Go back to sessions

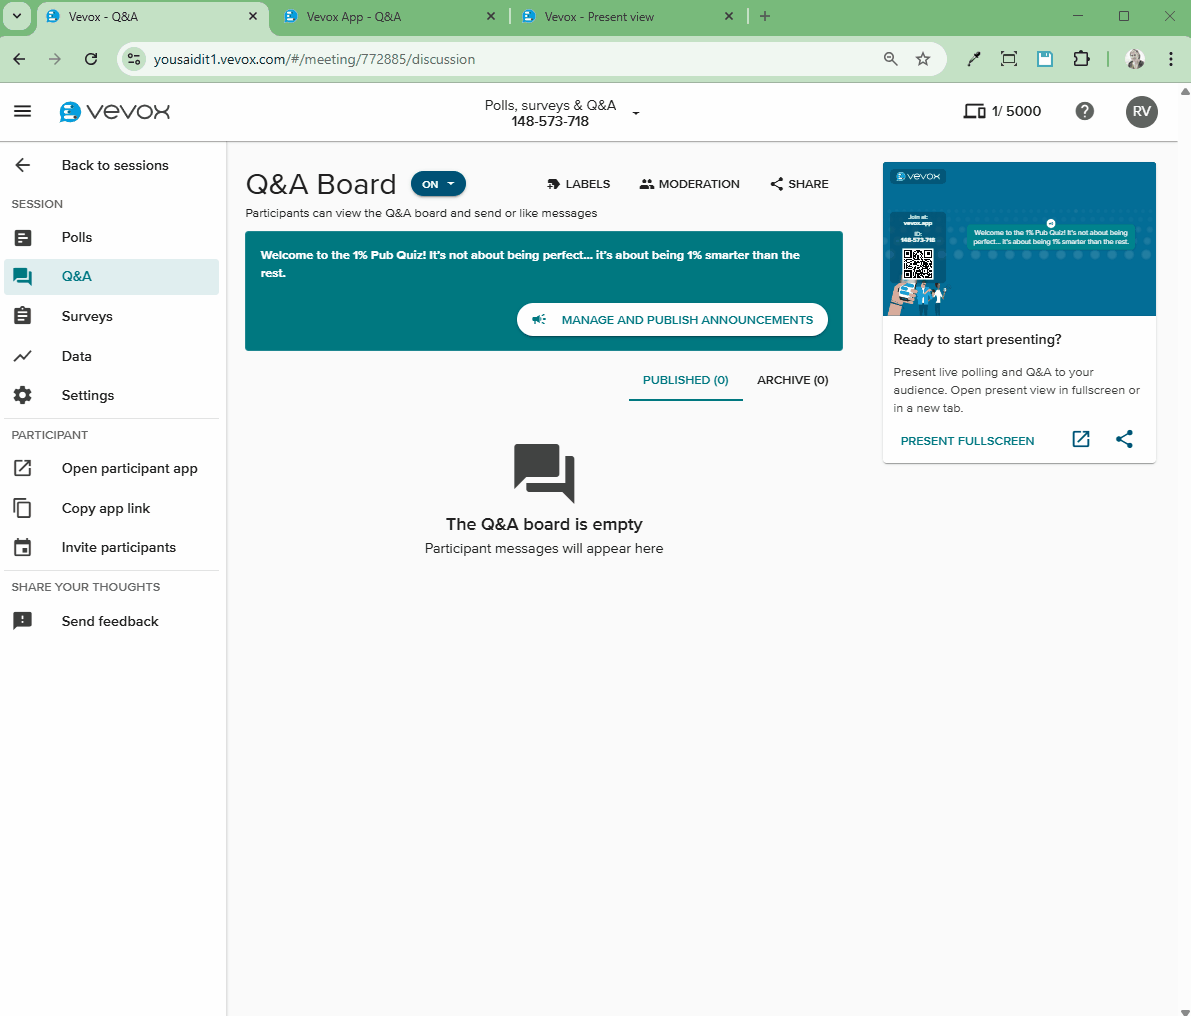click(x=114, y=165)
